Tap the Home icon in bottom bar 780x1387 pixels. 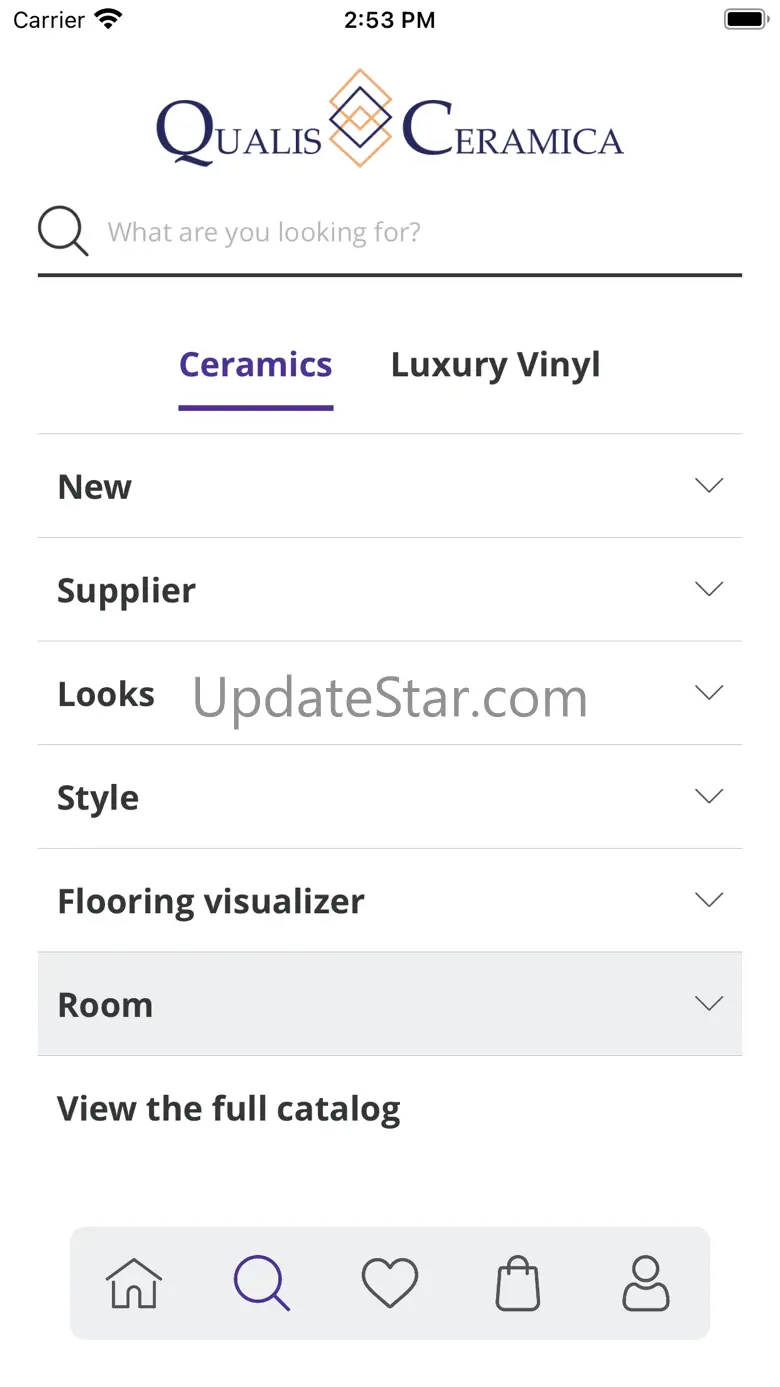coord(134,1283)
